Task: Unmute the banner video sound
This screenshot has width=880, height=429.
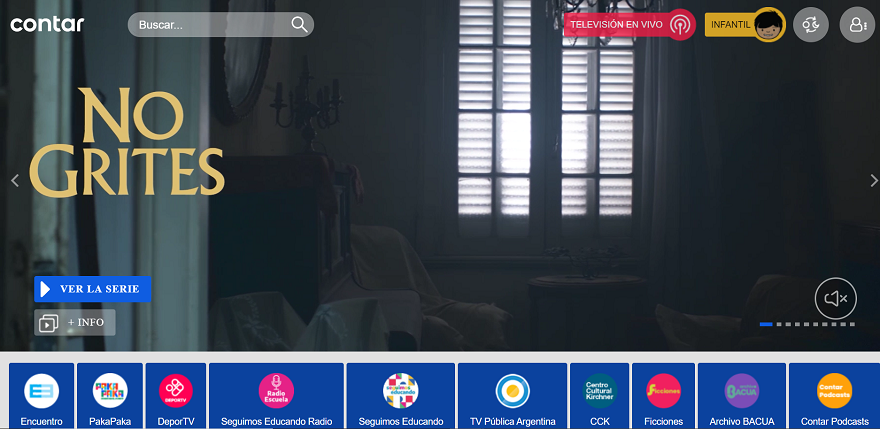Action: pyautogui.click(x=835, y=298)
